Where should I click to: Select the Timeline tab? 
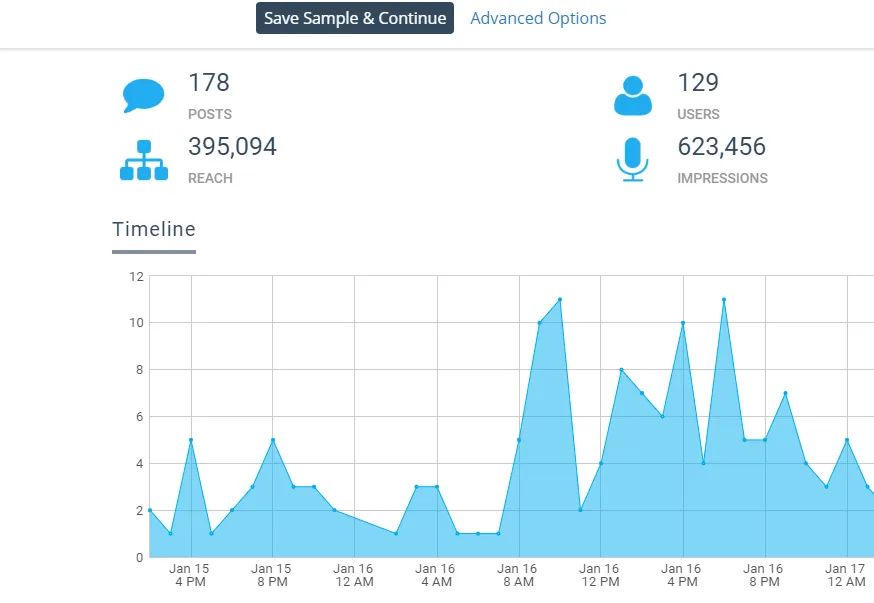(154, 229)
